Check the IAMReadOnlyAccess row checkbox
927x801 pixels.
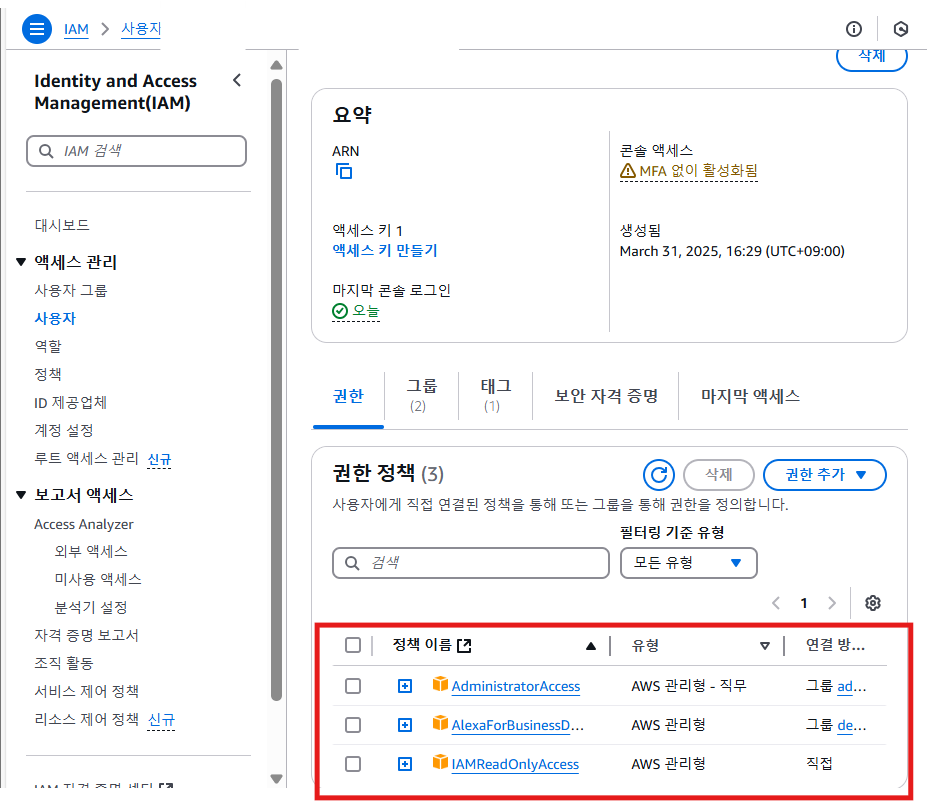click(353, 764)
